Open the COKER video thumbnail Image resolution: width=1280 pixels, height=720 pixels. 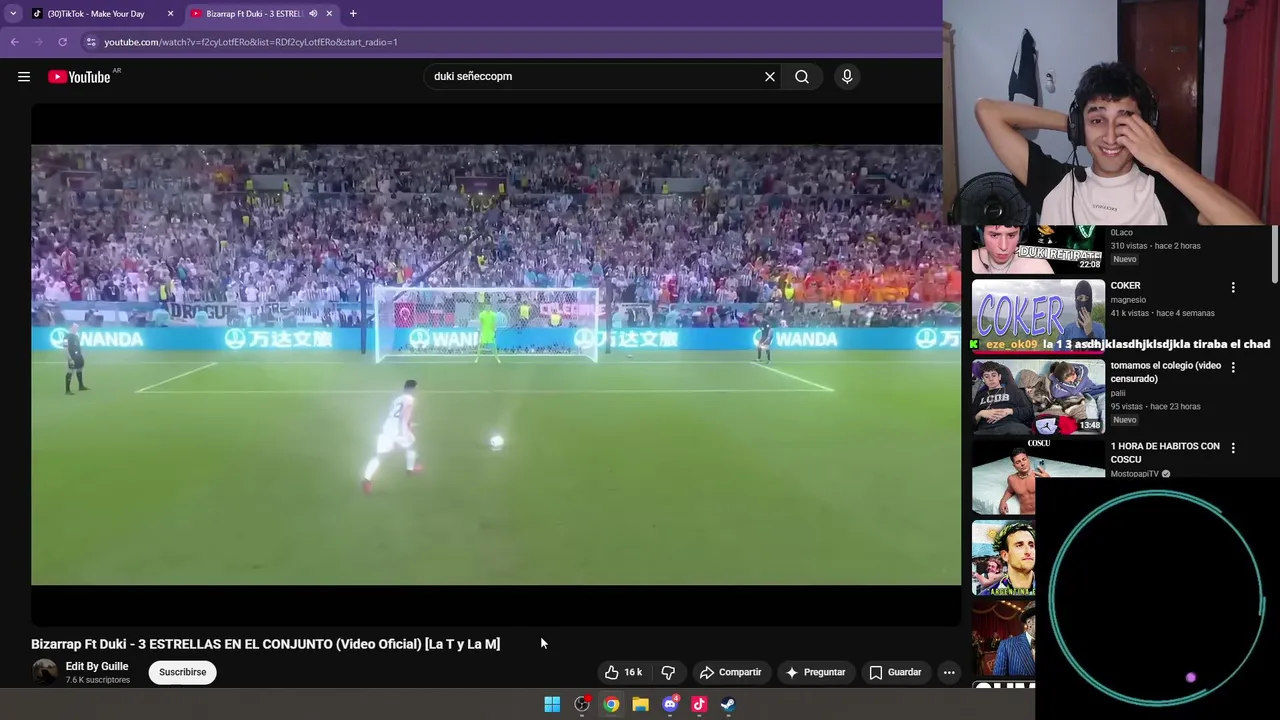click(1038, 316)
